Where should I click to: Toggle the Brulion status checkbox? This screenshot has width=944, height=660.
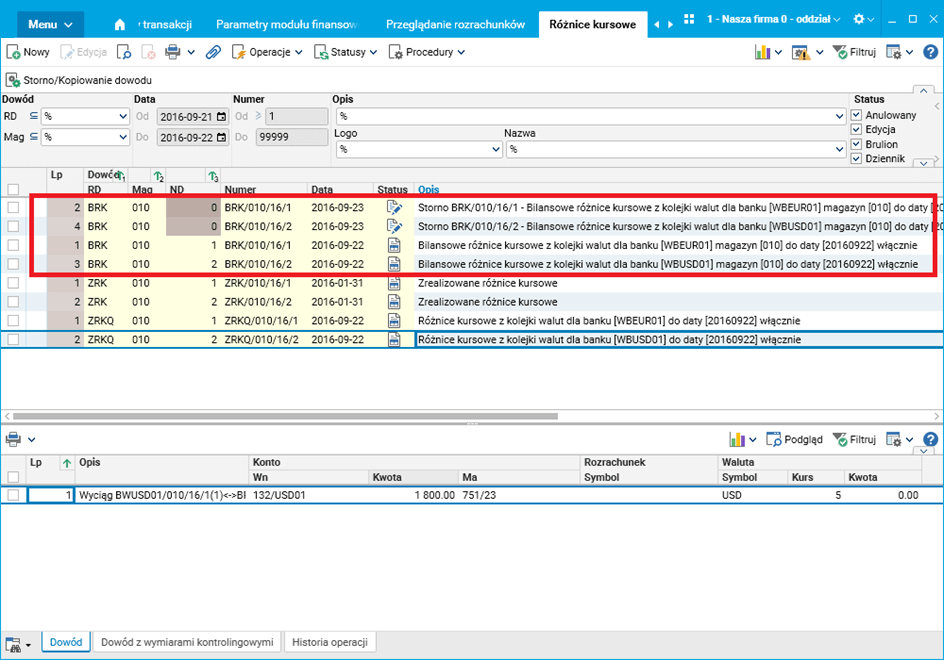point(856,144)
